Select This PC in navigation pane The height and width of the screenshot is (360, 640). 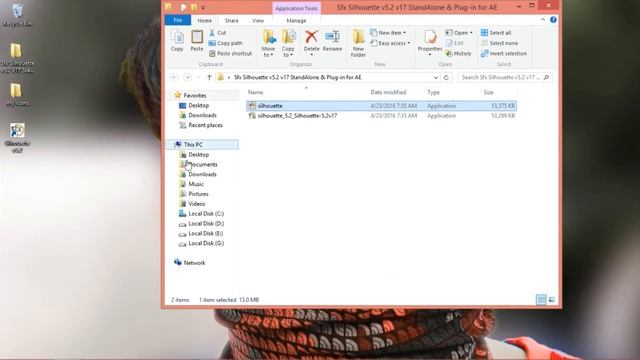[x=193, y=144]
